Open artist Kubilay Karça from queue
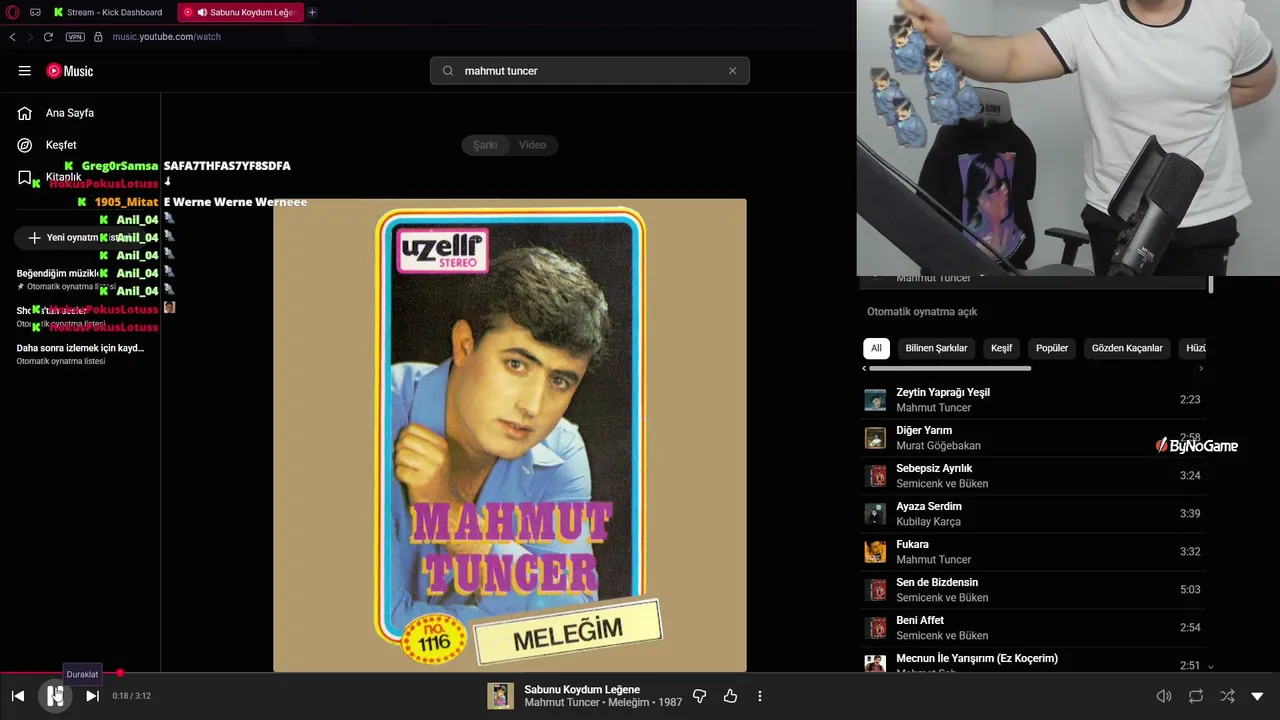 928,522
